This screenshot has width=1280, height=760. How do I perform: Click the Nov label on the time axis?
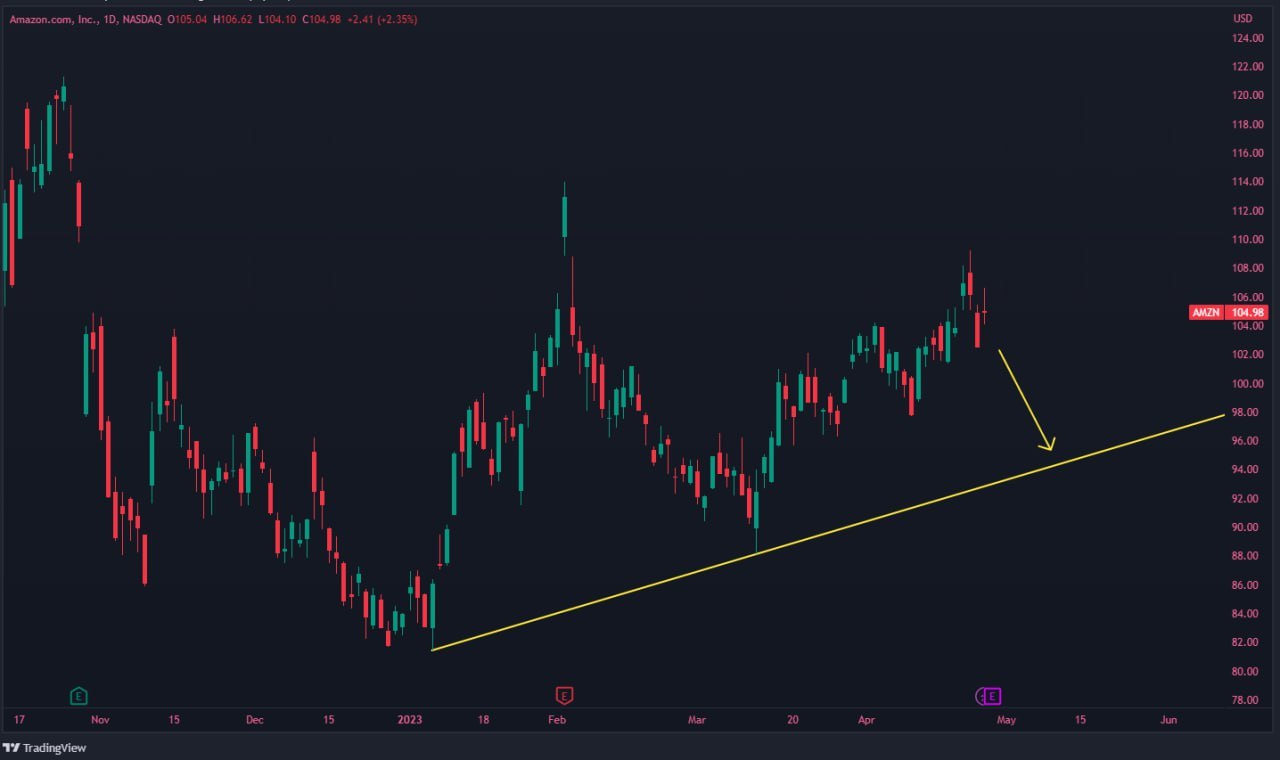(x=99, y=720)
